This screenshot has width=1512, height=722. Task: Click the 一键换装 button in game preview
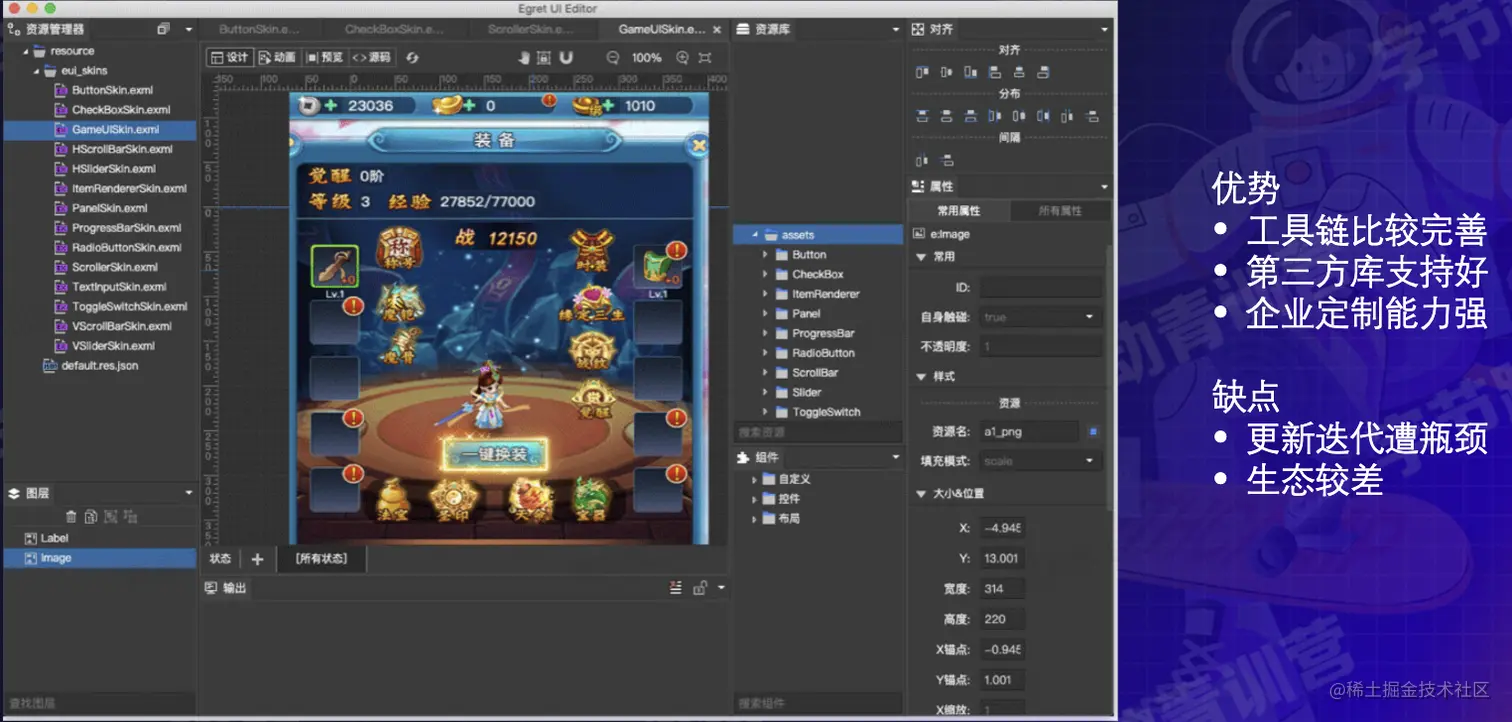(x=495, y=455)
